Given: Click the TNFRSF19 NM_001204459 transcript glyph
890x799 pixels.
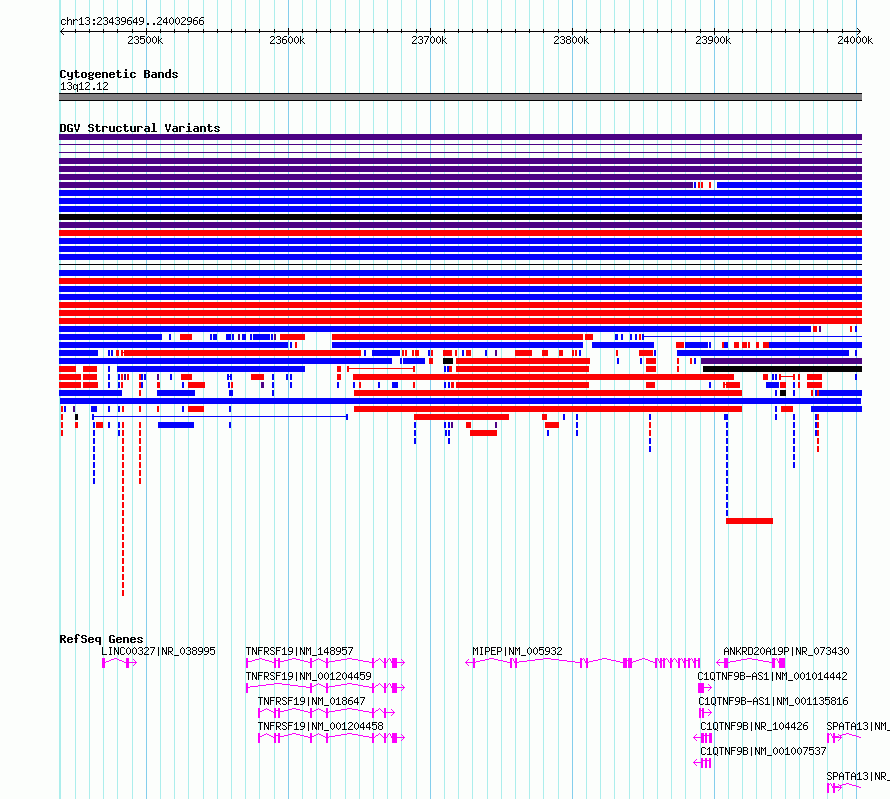Looking at the screenshot, I should pyautogui.click(x=325, y=688).
